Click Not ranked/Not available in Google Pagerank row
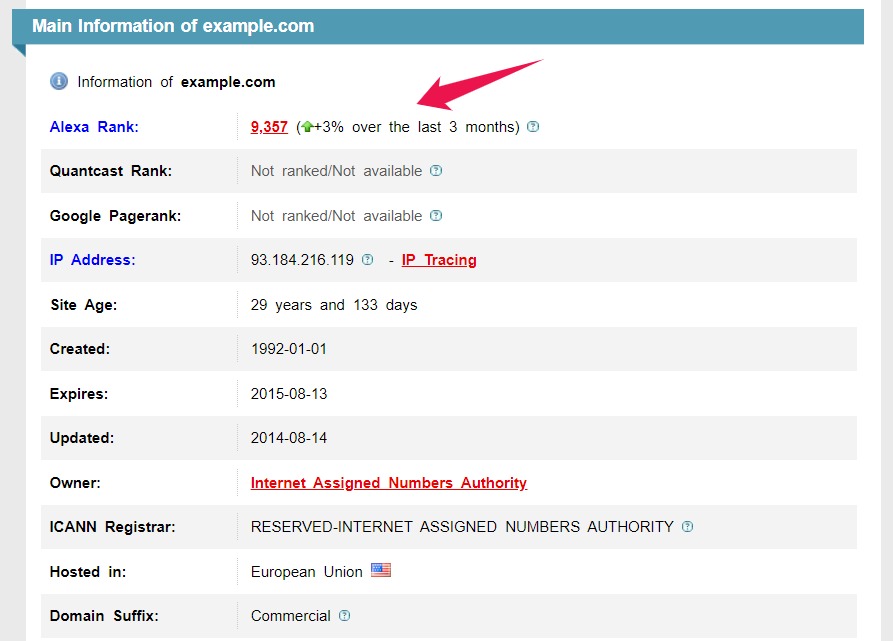 (337, 216)
